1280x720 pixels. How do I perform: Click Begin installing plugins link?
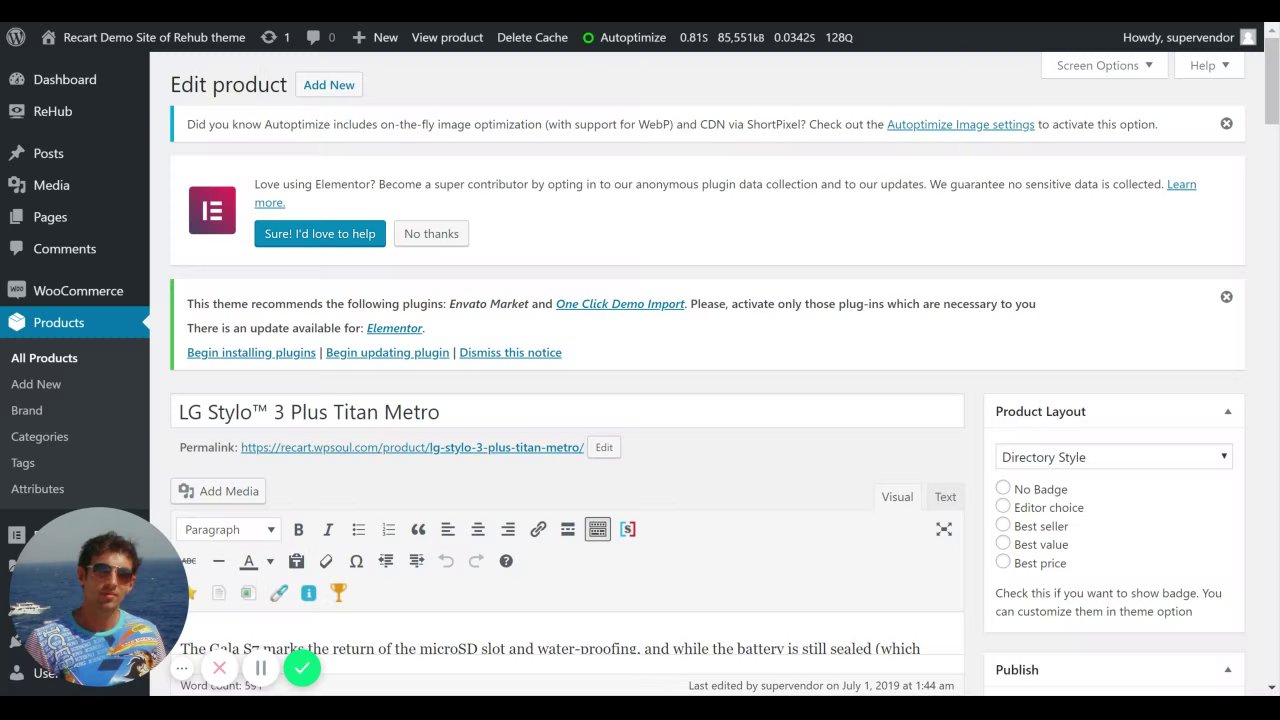coord(251,352)
